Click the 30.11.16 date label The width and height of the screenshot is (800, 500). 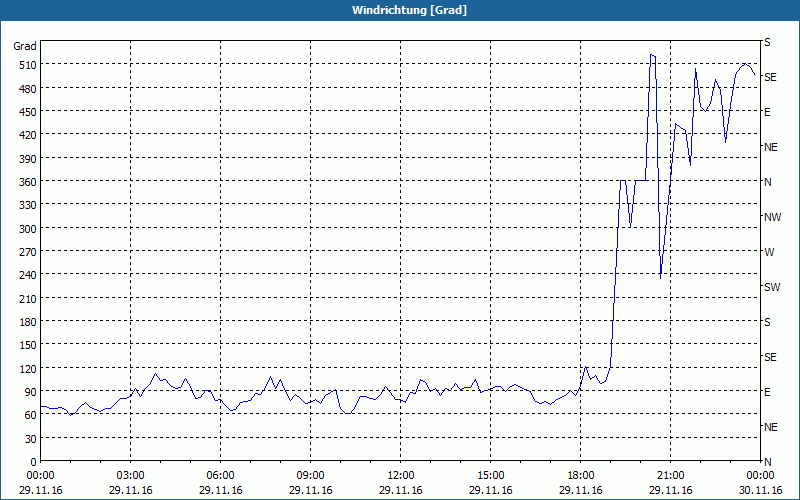click(760, 490)
